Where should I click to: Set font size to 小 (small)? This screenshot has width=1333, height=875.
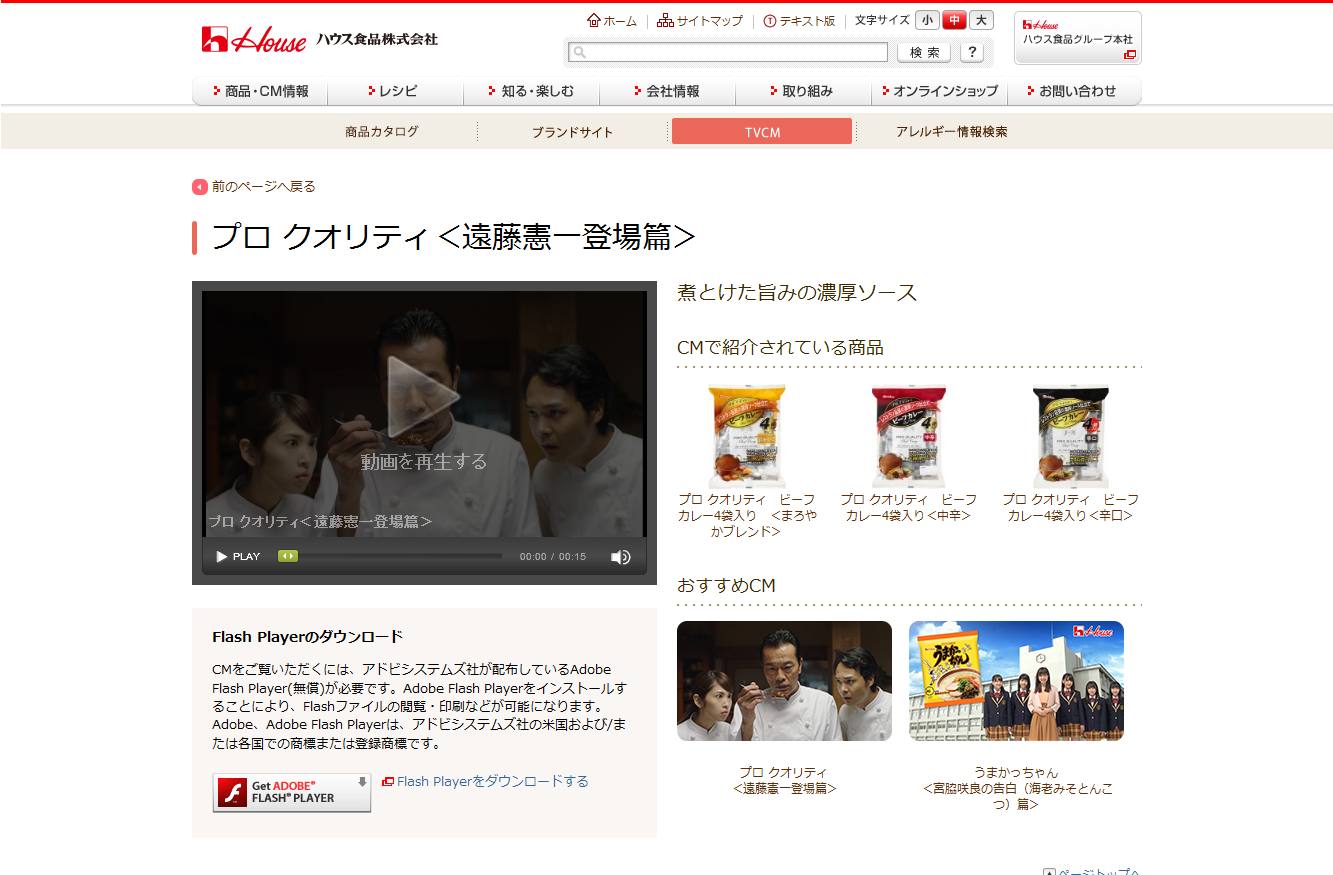click(927, 20)
